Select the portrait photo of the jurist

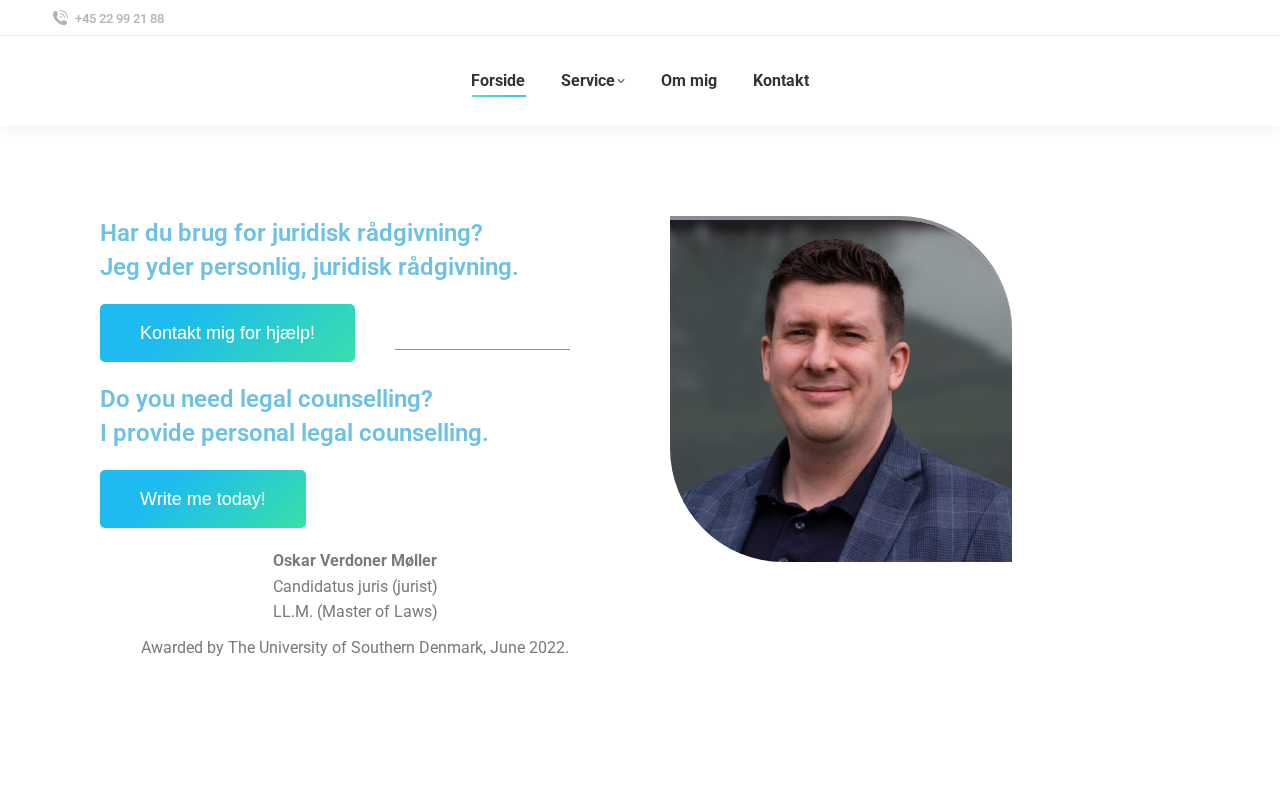tap(841, 389)
